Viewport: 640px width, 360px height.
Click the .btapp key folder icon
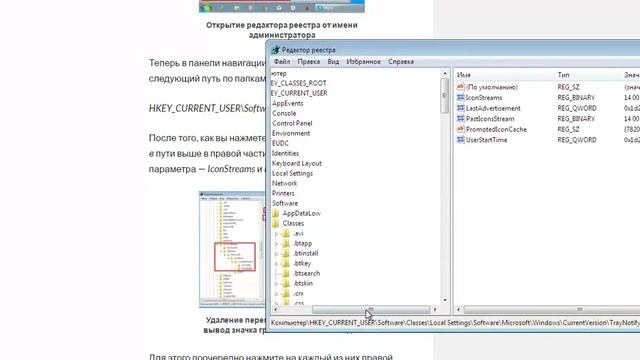tap(286, 243)
